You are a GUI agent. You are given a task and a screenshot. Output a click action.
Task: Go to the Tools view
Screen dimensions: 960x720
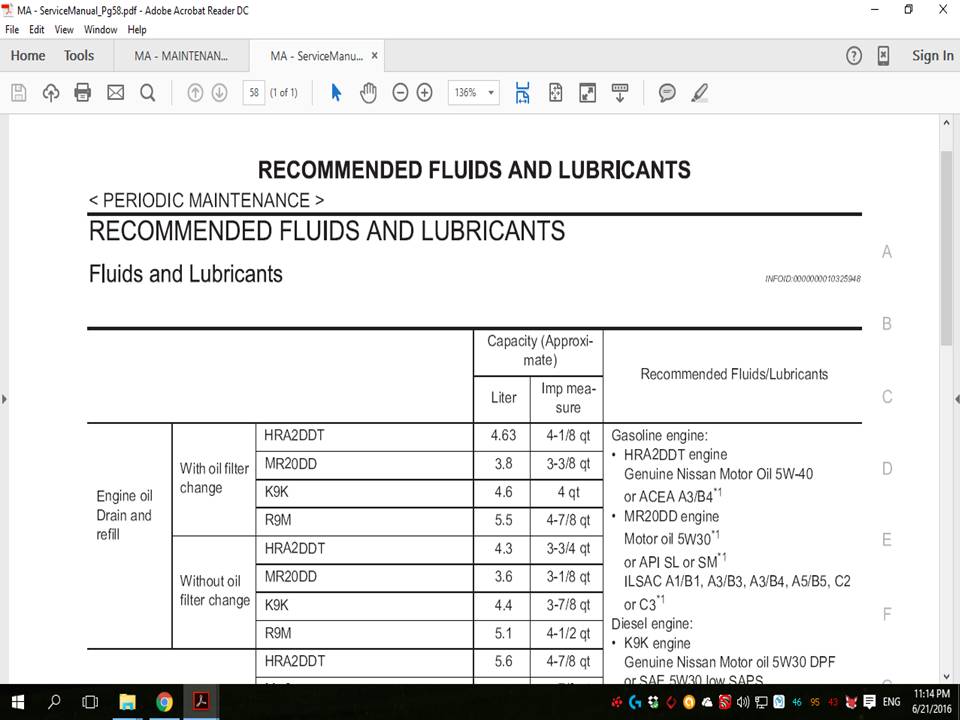point(79,56)
